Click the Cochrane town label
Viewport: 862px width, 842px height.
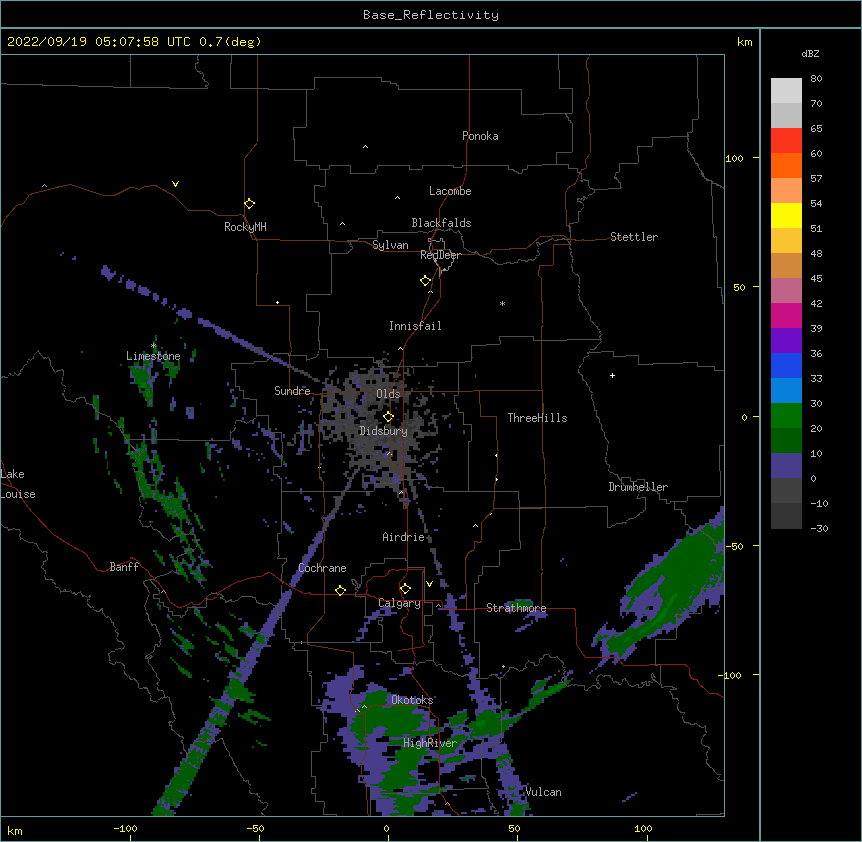pyautogui.click(x=322, y=568)
